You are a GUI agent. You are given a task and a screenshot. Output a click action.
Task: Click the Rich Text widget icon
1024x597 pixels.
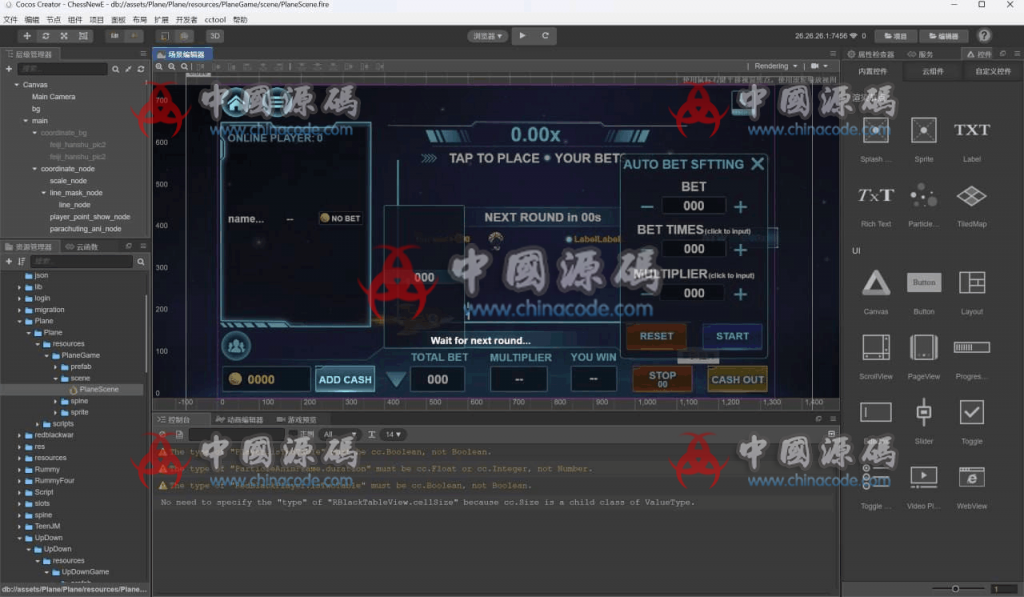(876, 196)
